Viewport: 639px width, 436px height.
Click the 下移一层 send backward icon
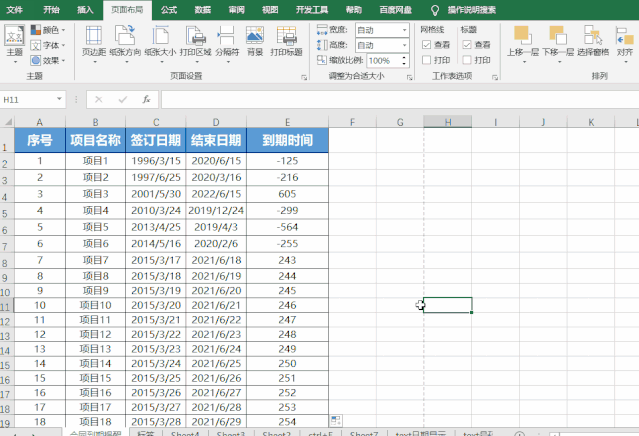pyautogui.click(x=558, y=35)
